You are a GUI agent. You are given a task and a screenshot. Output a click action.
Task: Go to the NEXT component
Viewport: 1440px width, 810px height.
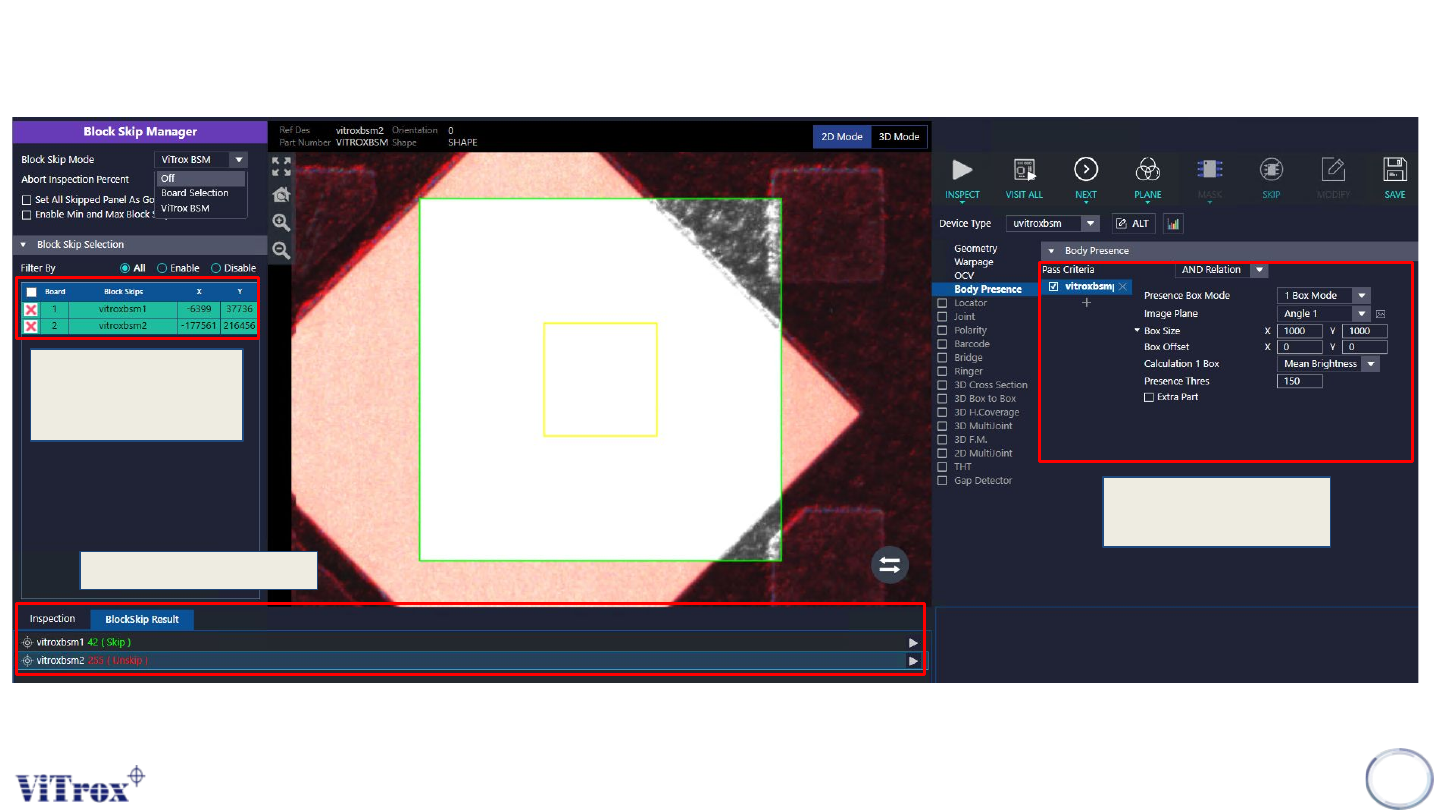(1086, 170)
